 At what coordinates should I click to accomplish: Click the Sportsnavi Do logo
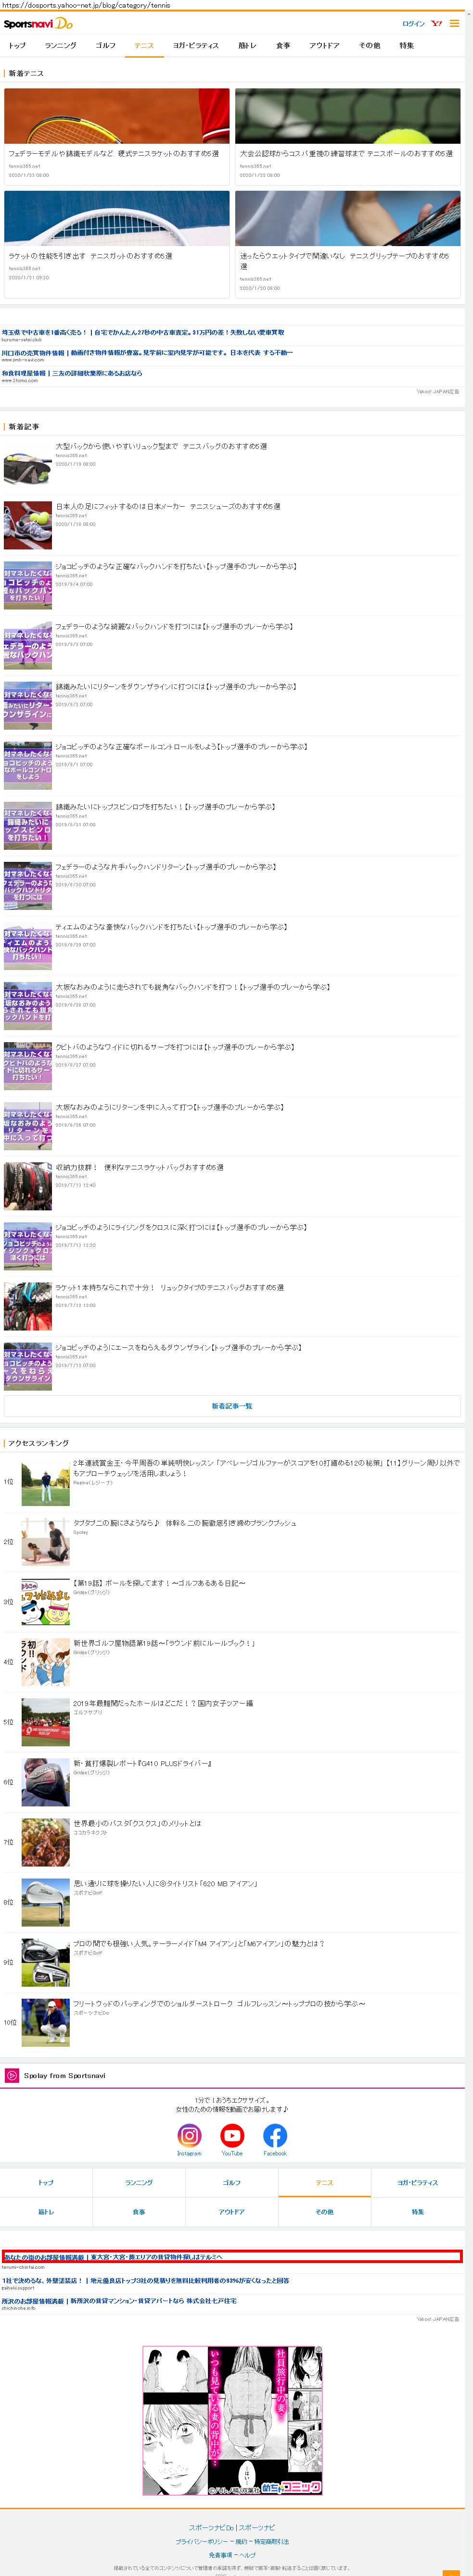pyautogui.click(x=38, y=23)
